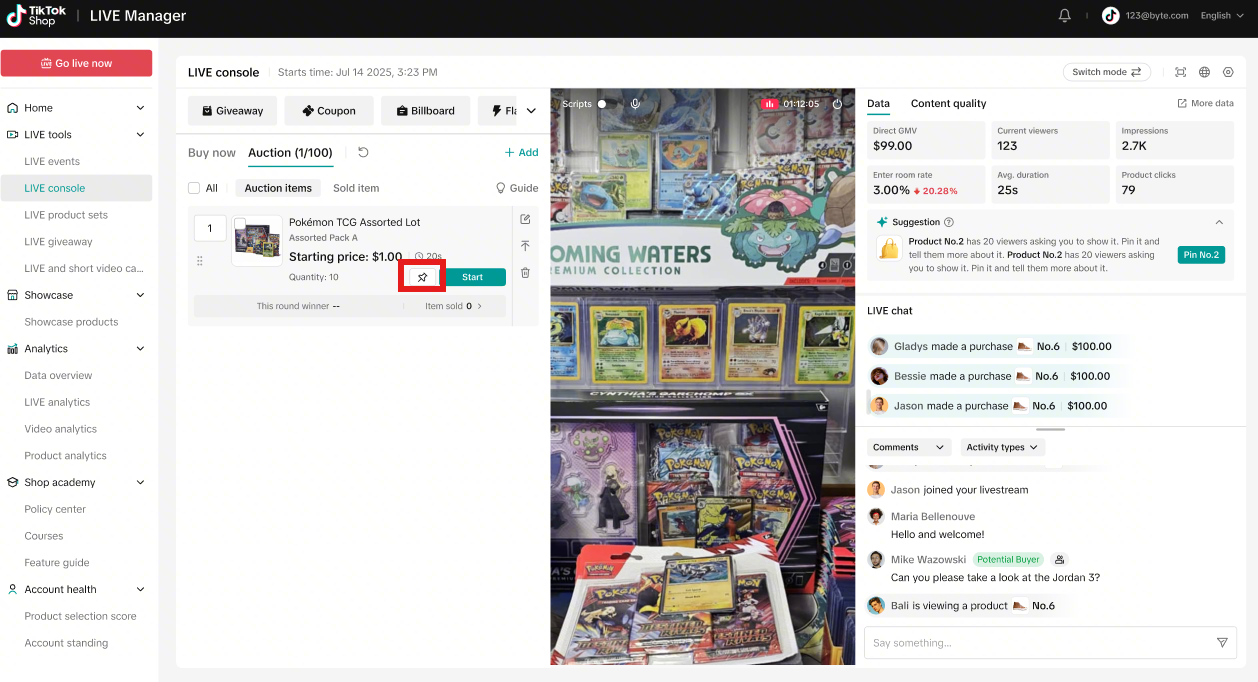Open the Coupon tool
This screenshot has width=1258, height=682.
(x=328, y=111)
